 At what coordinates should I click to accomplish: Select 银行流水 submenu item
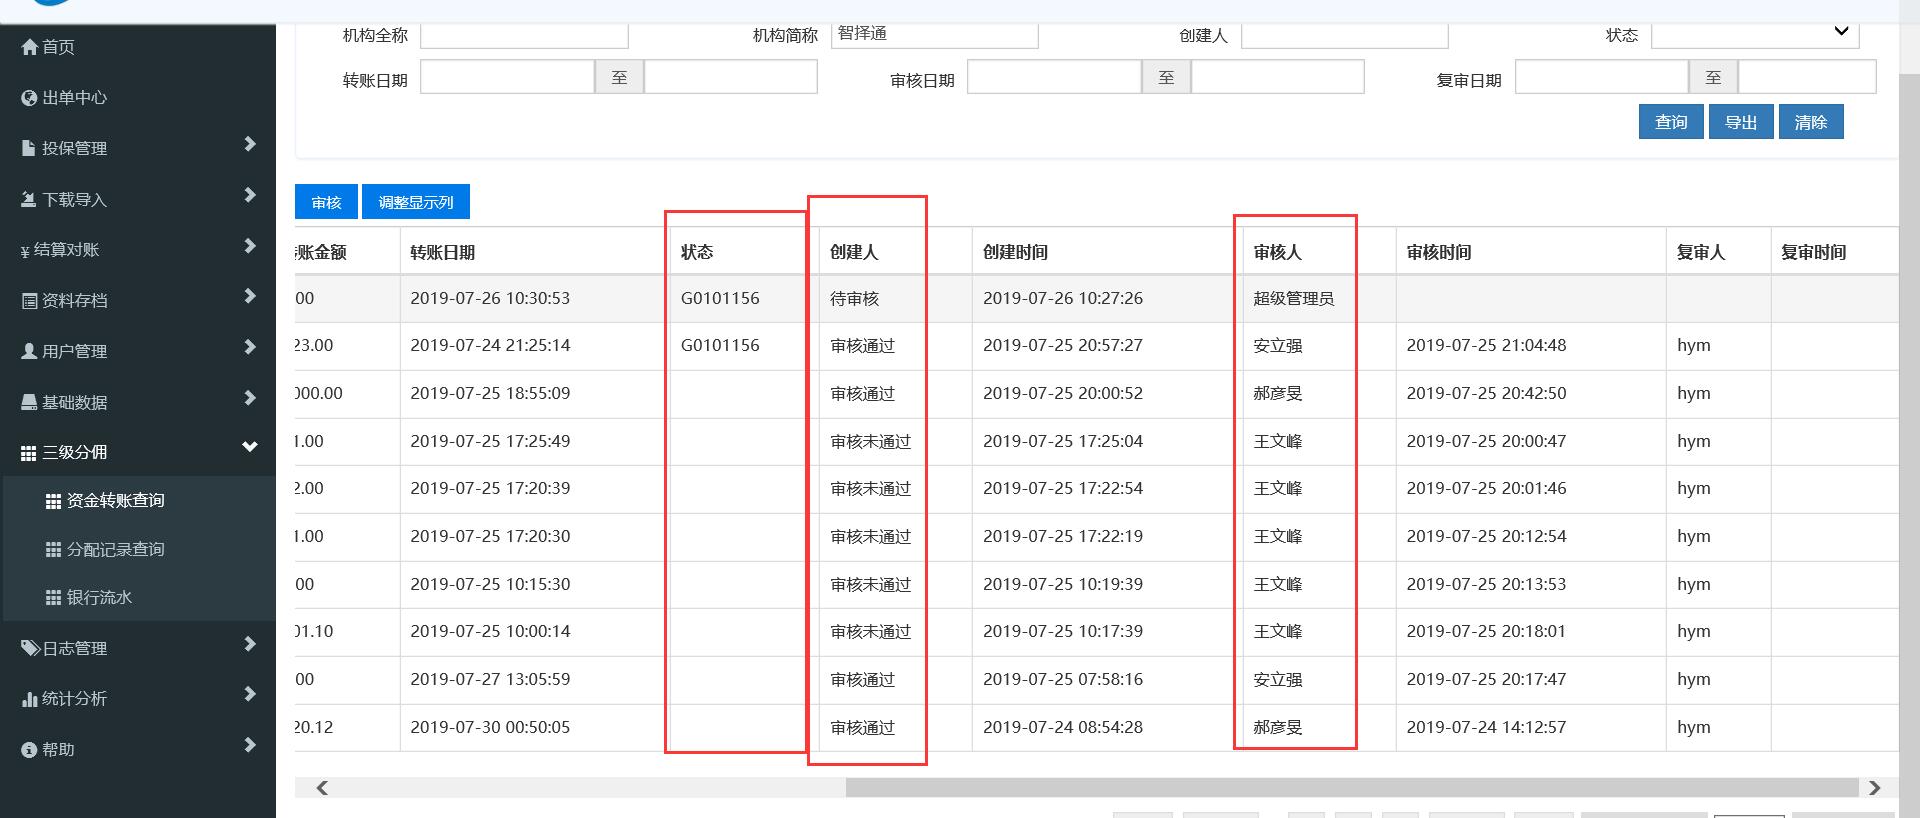point(99,598)
